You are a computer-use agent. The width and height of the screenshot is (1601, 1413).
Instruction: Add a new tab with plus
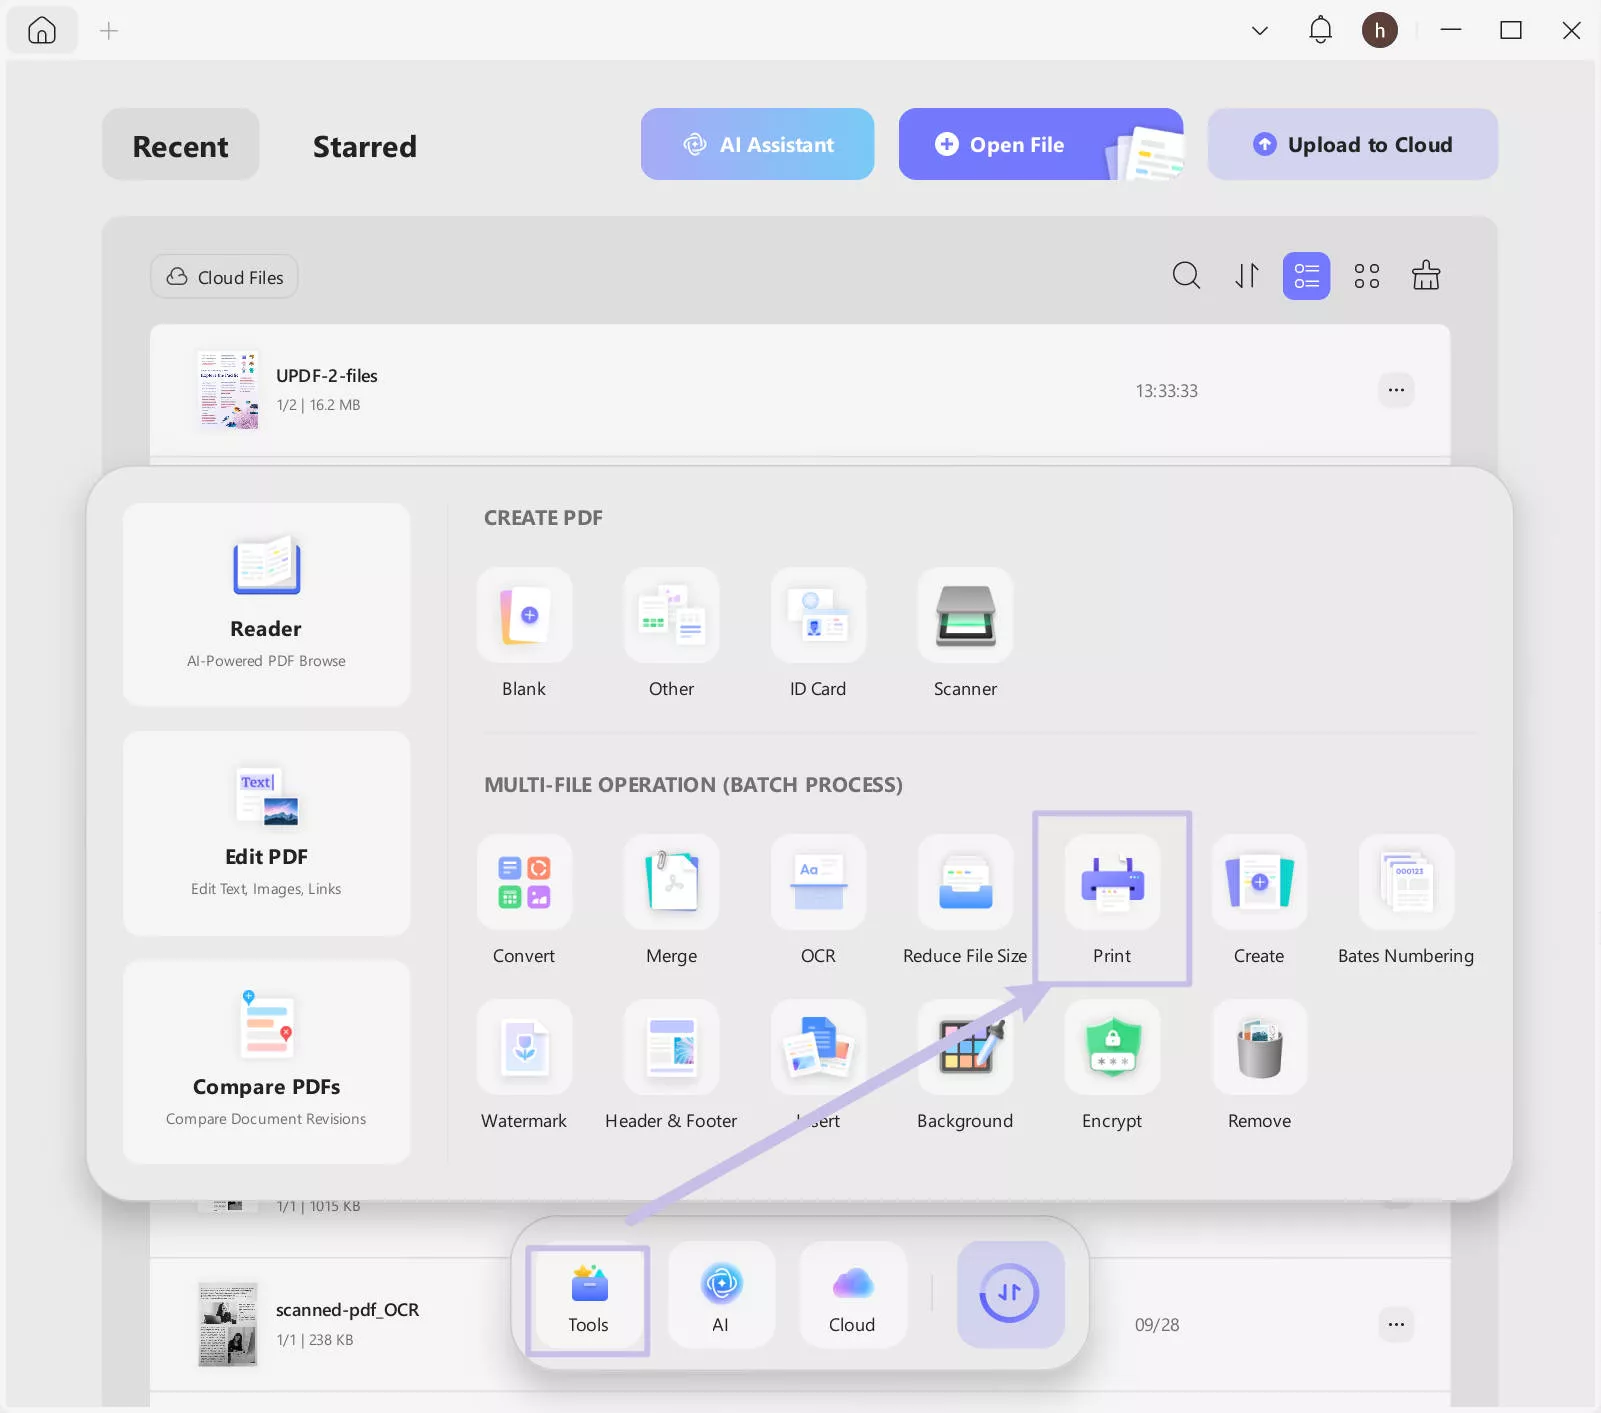coord(109,31)
